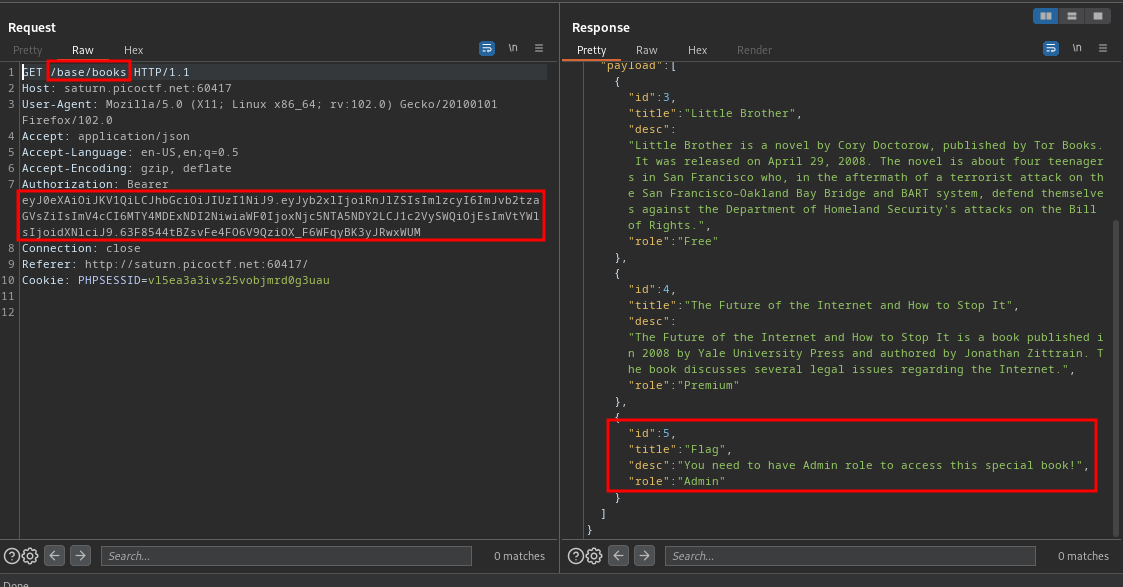This screenshot has width=1123, height=587.
Task: Go to previous match in Request search
Action: [54, 556]
